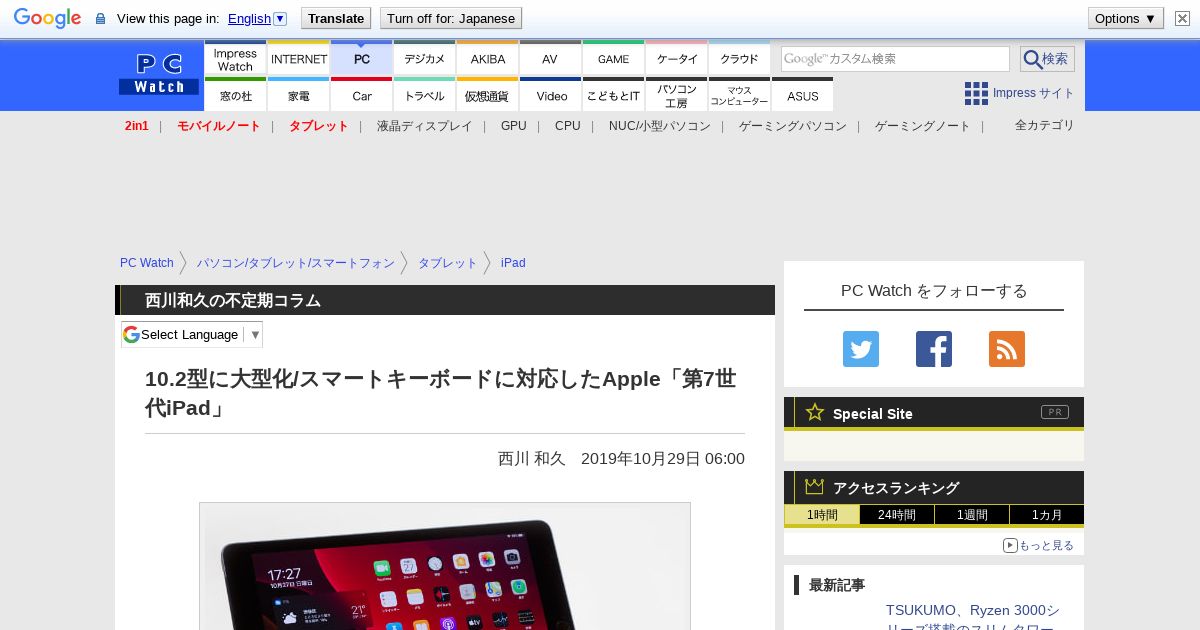Open the ASUS nav item

pos(803,95)
